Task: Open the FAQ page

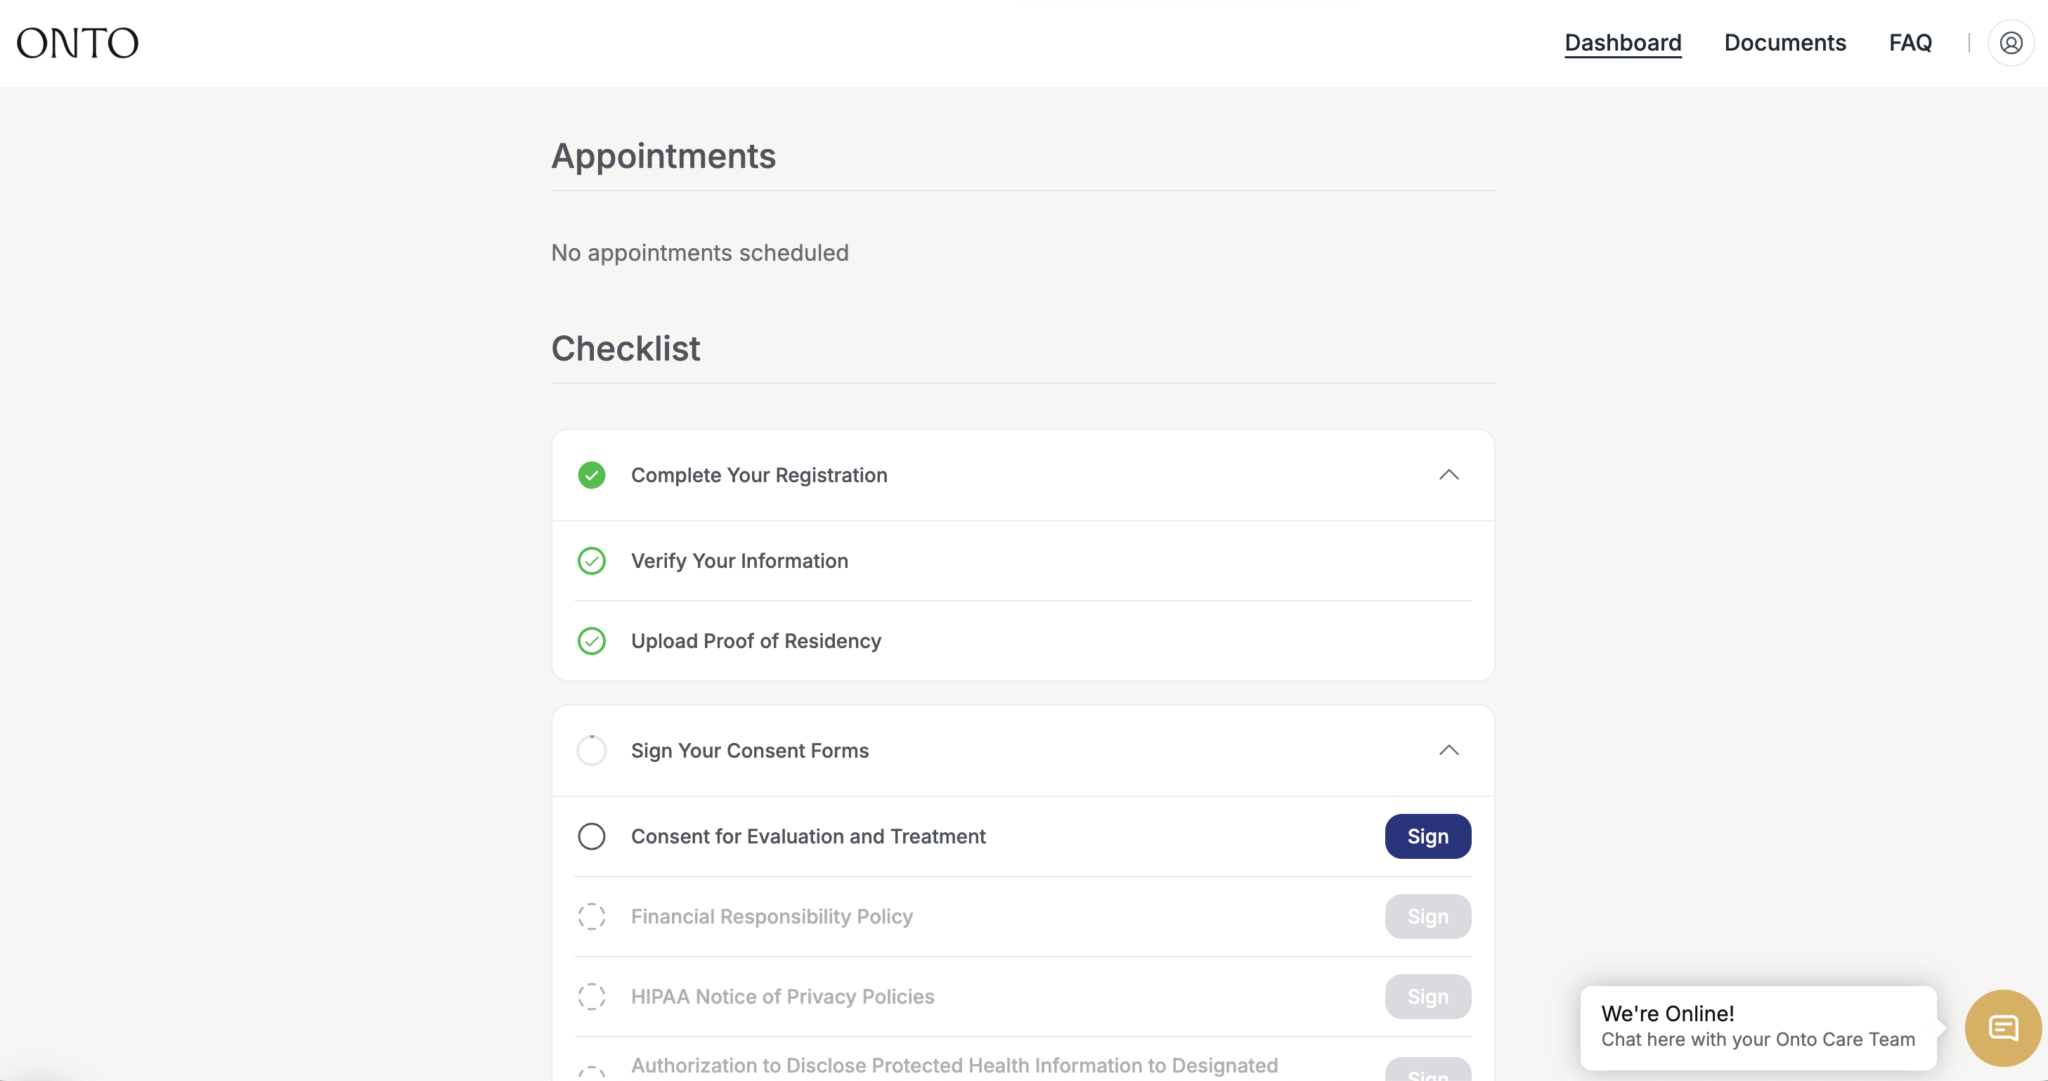Action: pos(1910,42)
